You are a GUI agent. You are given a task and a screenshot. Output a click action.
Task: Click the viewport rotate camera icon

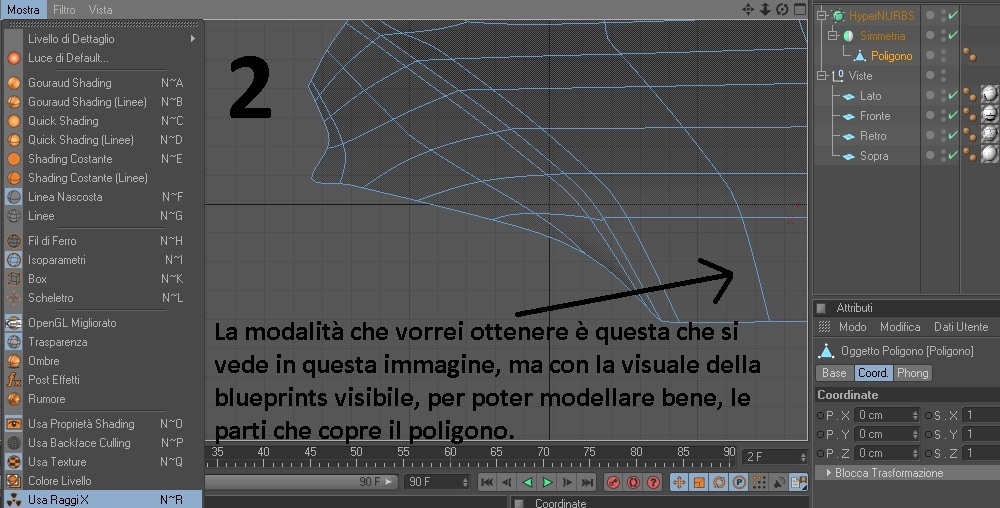pos(782,10)
